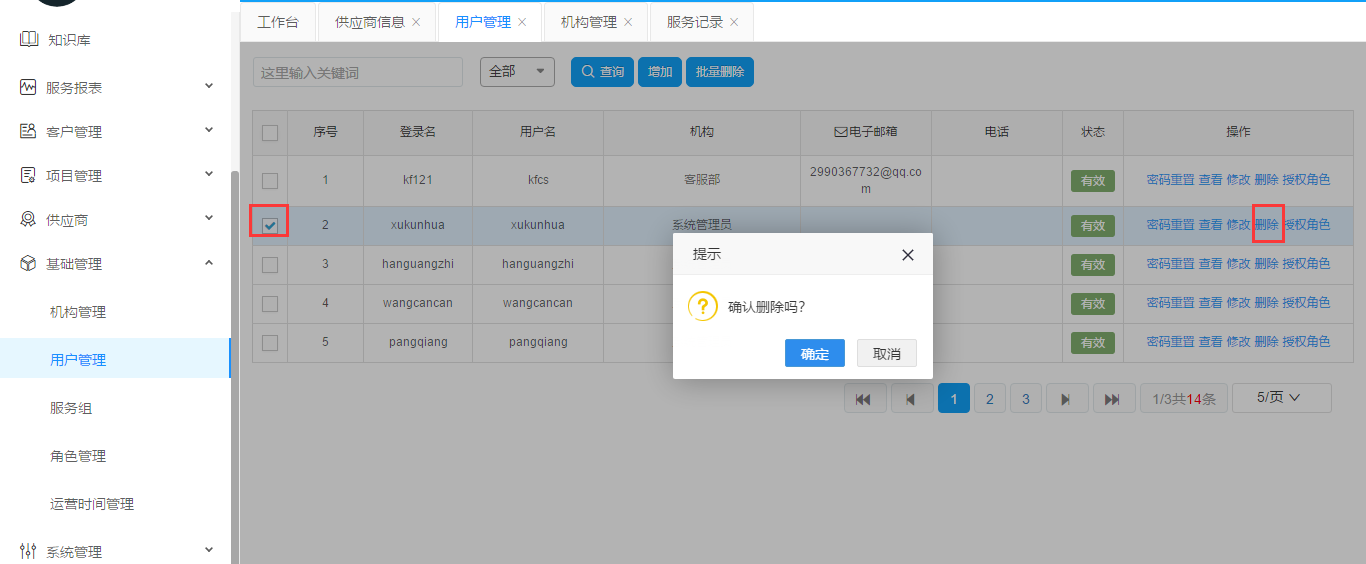Go to the last page icon
Viewport: 1366px width, 564px height.
click(x=1113, y=399)
